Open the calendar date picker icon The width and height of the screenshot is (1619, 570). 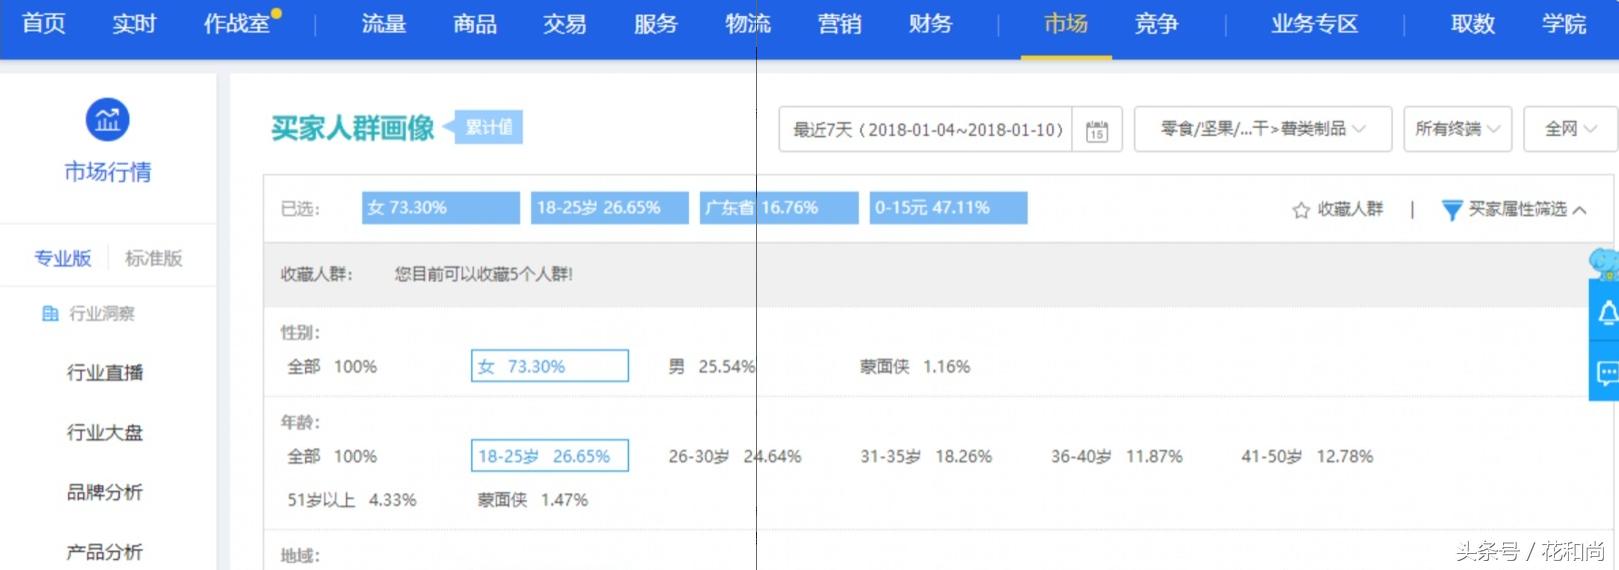click(x=1097, y=130)
